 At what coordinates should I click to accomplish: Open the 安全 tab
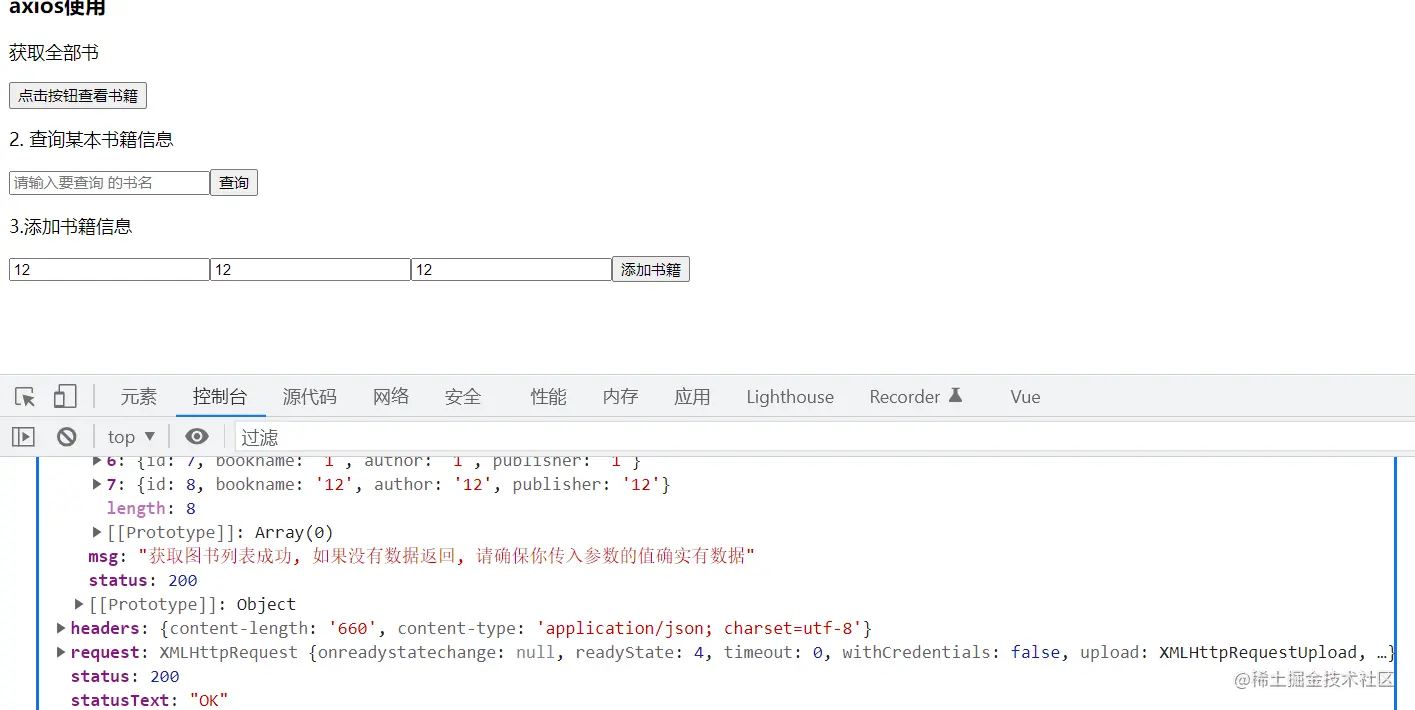click(x=463, y=397)
